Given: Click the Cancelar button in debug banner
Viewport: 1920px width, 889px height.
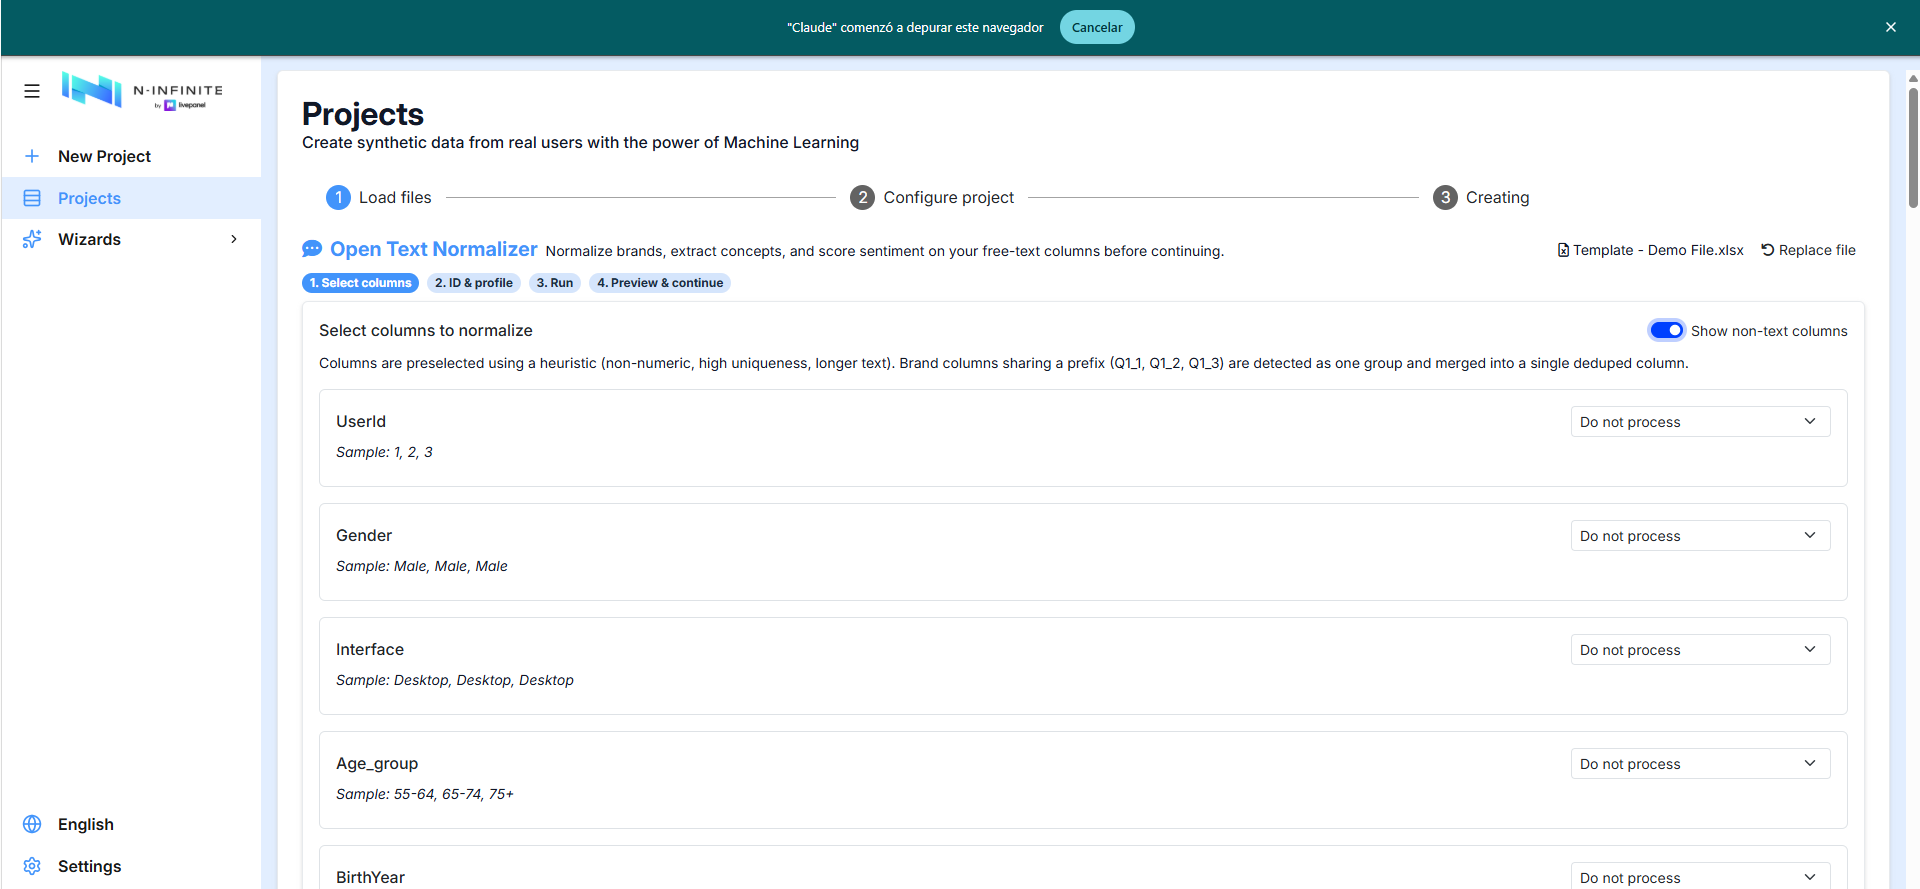Looking at the screenshot, I should coord(1097,27).
